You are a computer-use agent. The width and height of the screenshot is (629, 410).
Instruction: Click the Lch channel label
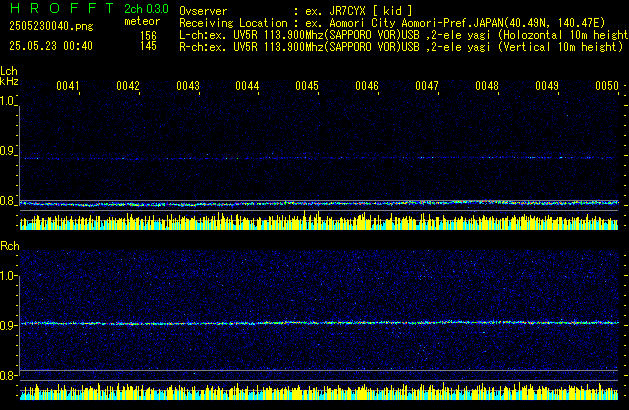click(x=9, y=71)
